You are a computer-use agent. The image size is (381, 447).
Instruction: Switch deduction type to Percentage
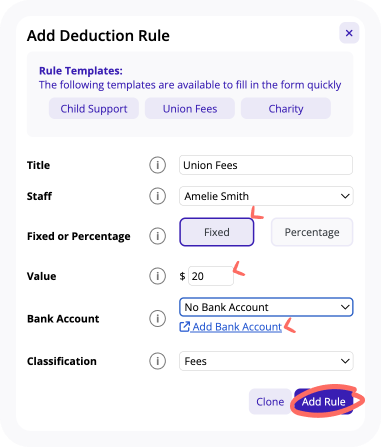[312, 232]
